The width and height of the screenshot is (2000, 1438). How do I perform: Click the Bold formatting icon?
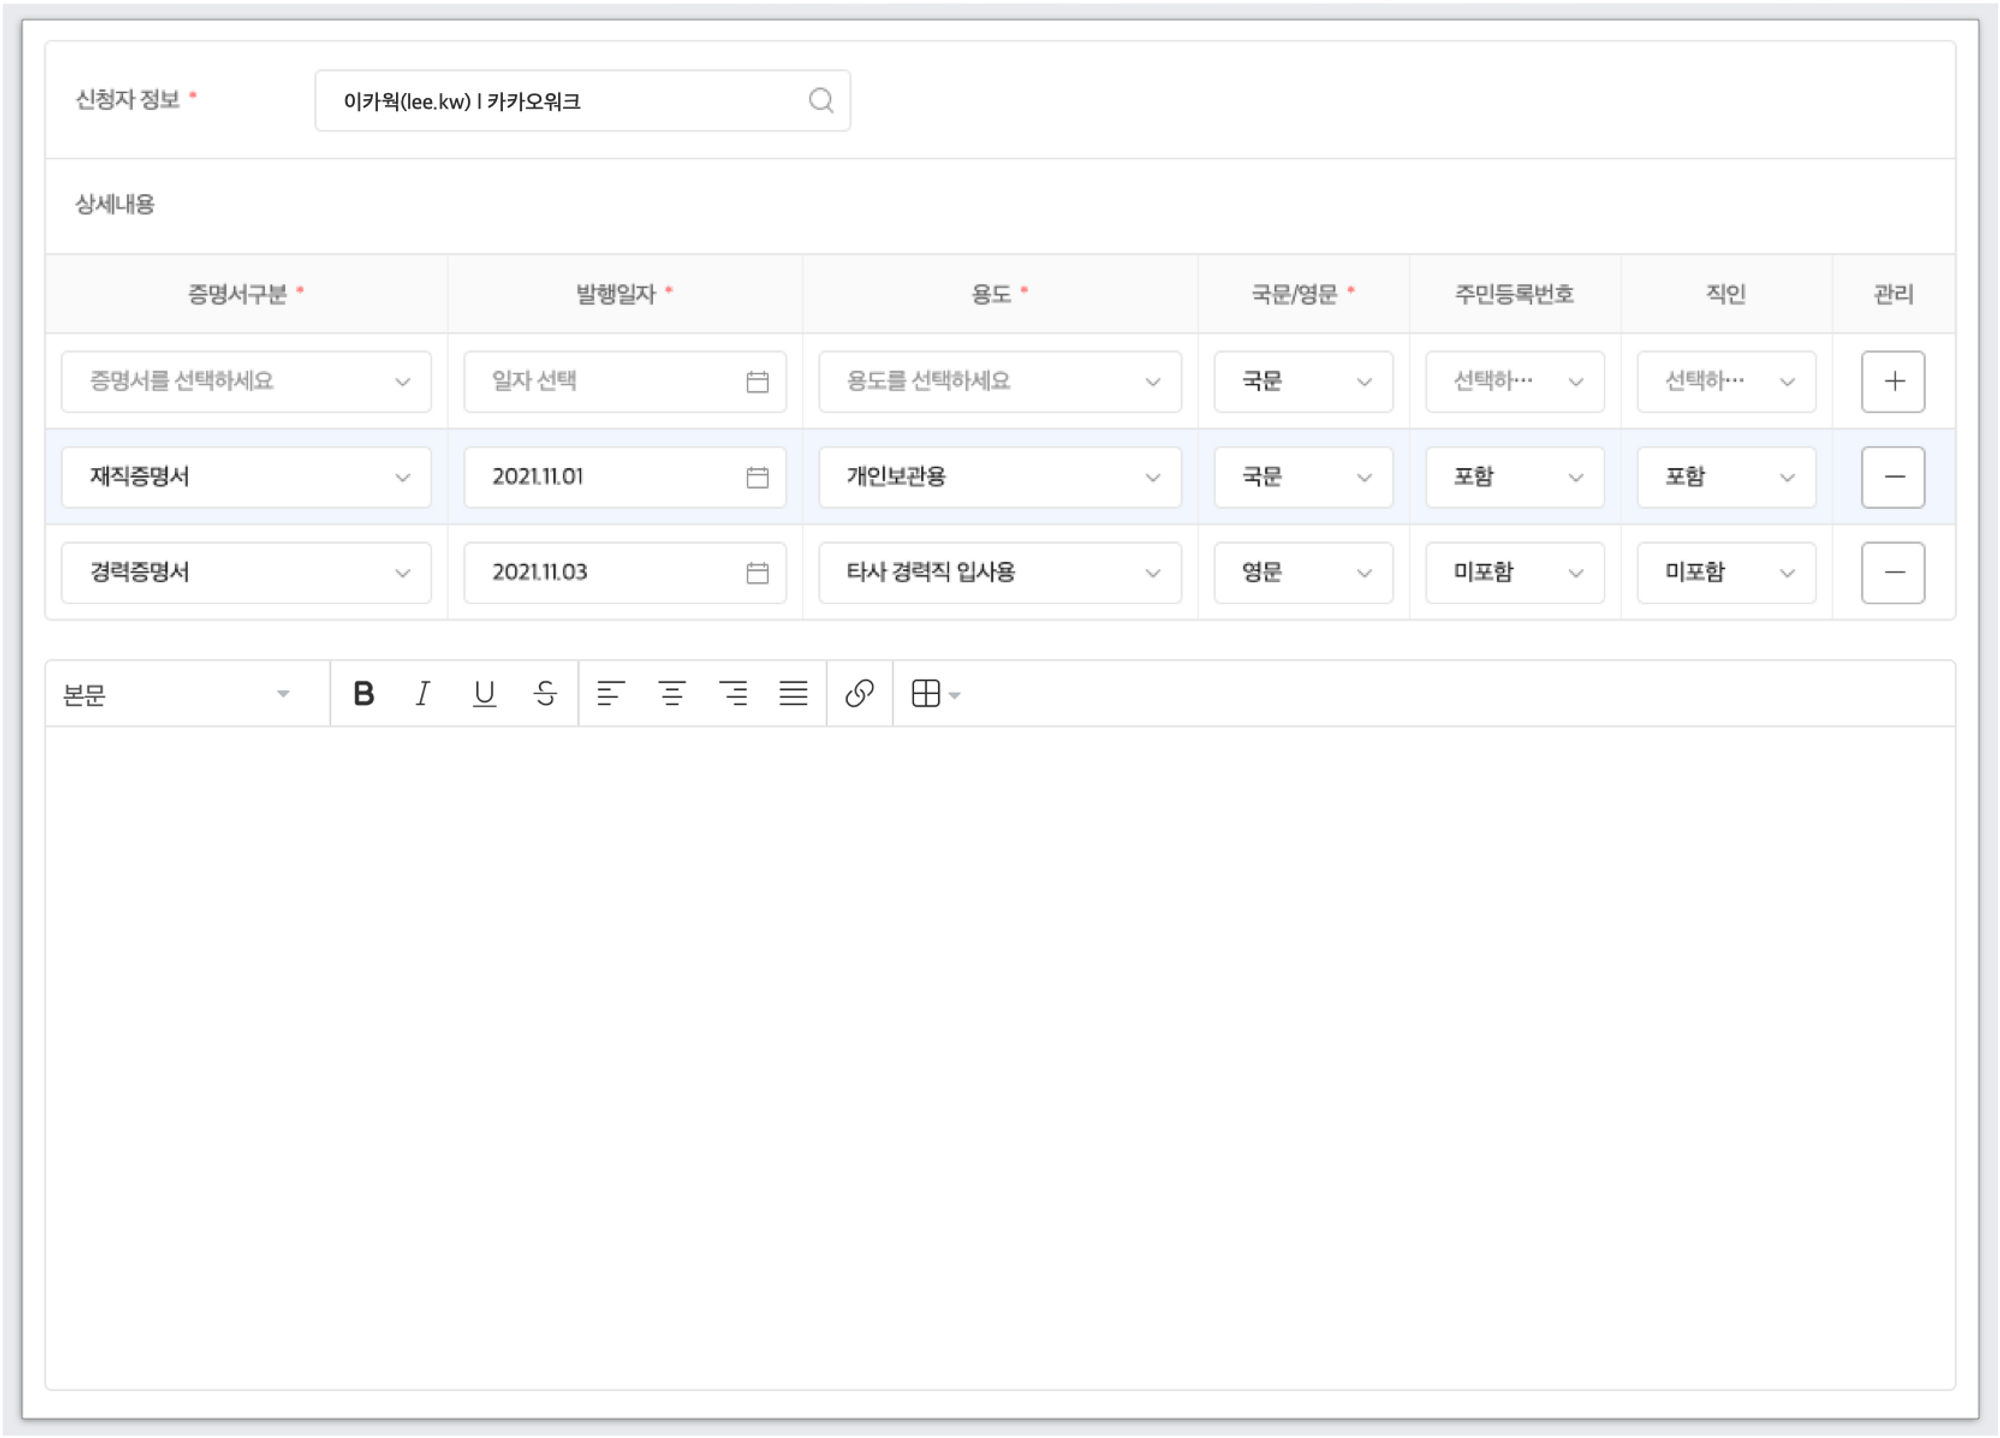pyautogui.click(x=364, y=693)
